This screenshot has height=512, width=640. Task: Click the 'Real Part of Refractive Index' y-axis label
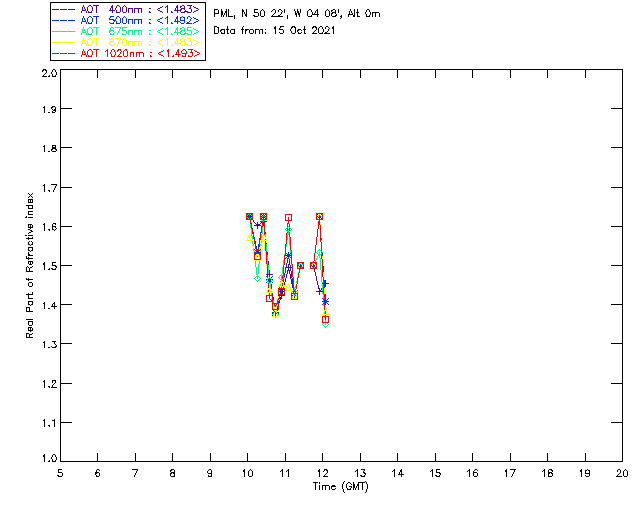pyautogui.click(x=31, y=264)
